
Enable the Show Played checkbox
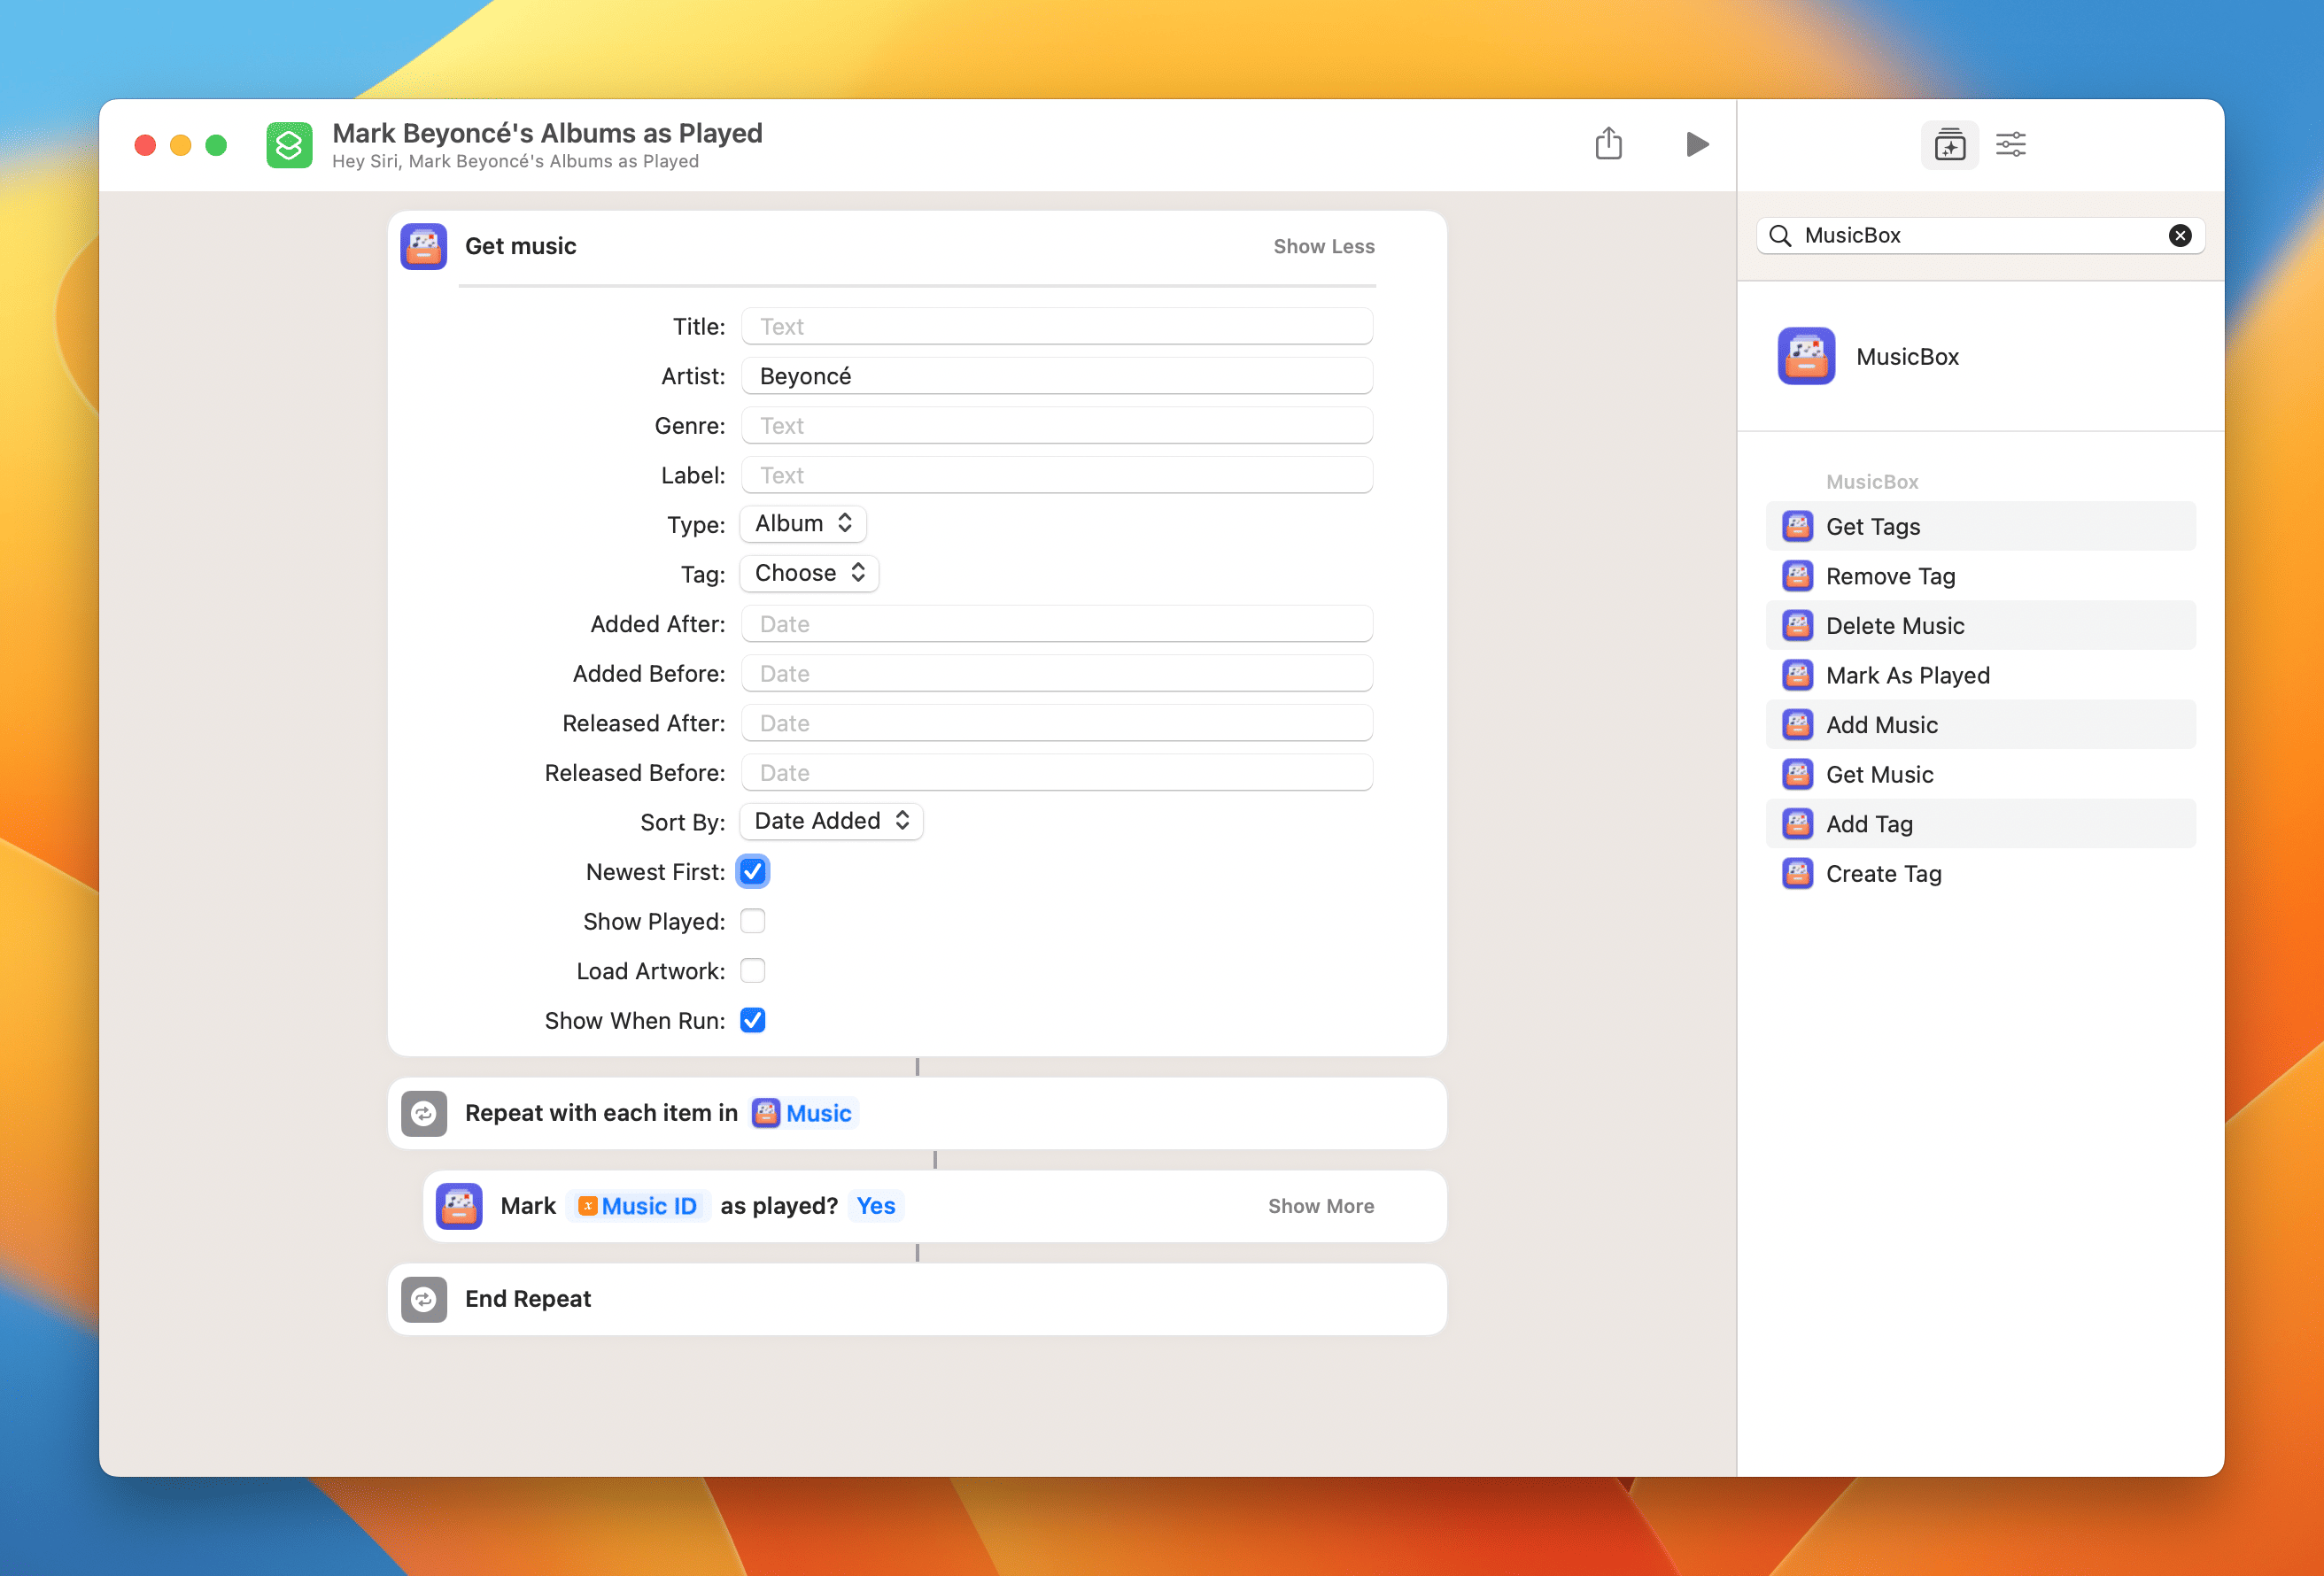753,921
